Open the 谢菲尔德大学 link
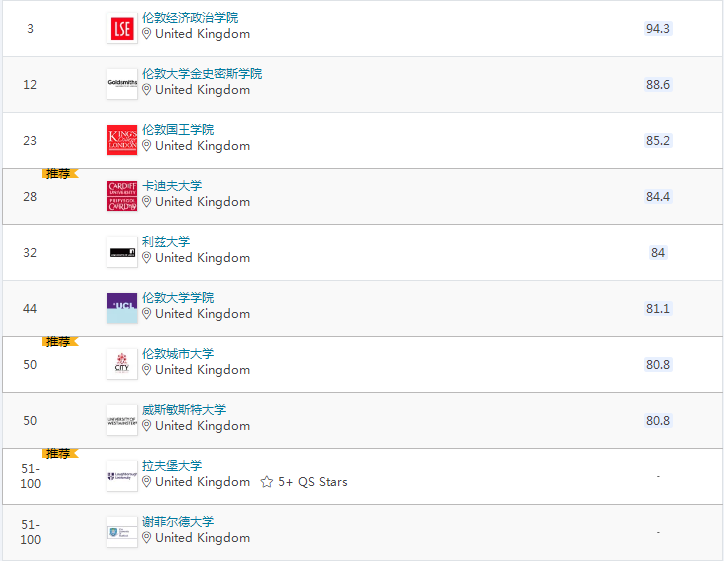The width and height of the screenshot is (724, 561). click(178, 522)
